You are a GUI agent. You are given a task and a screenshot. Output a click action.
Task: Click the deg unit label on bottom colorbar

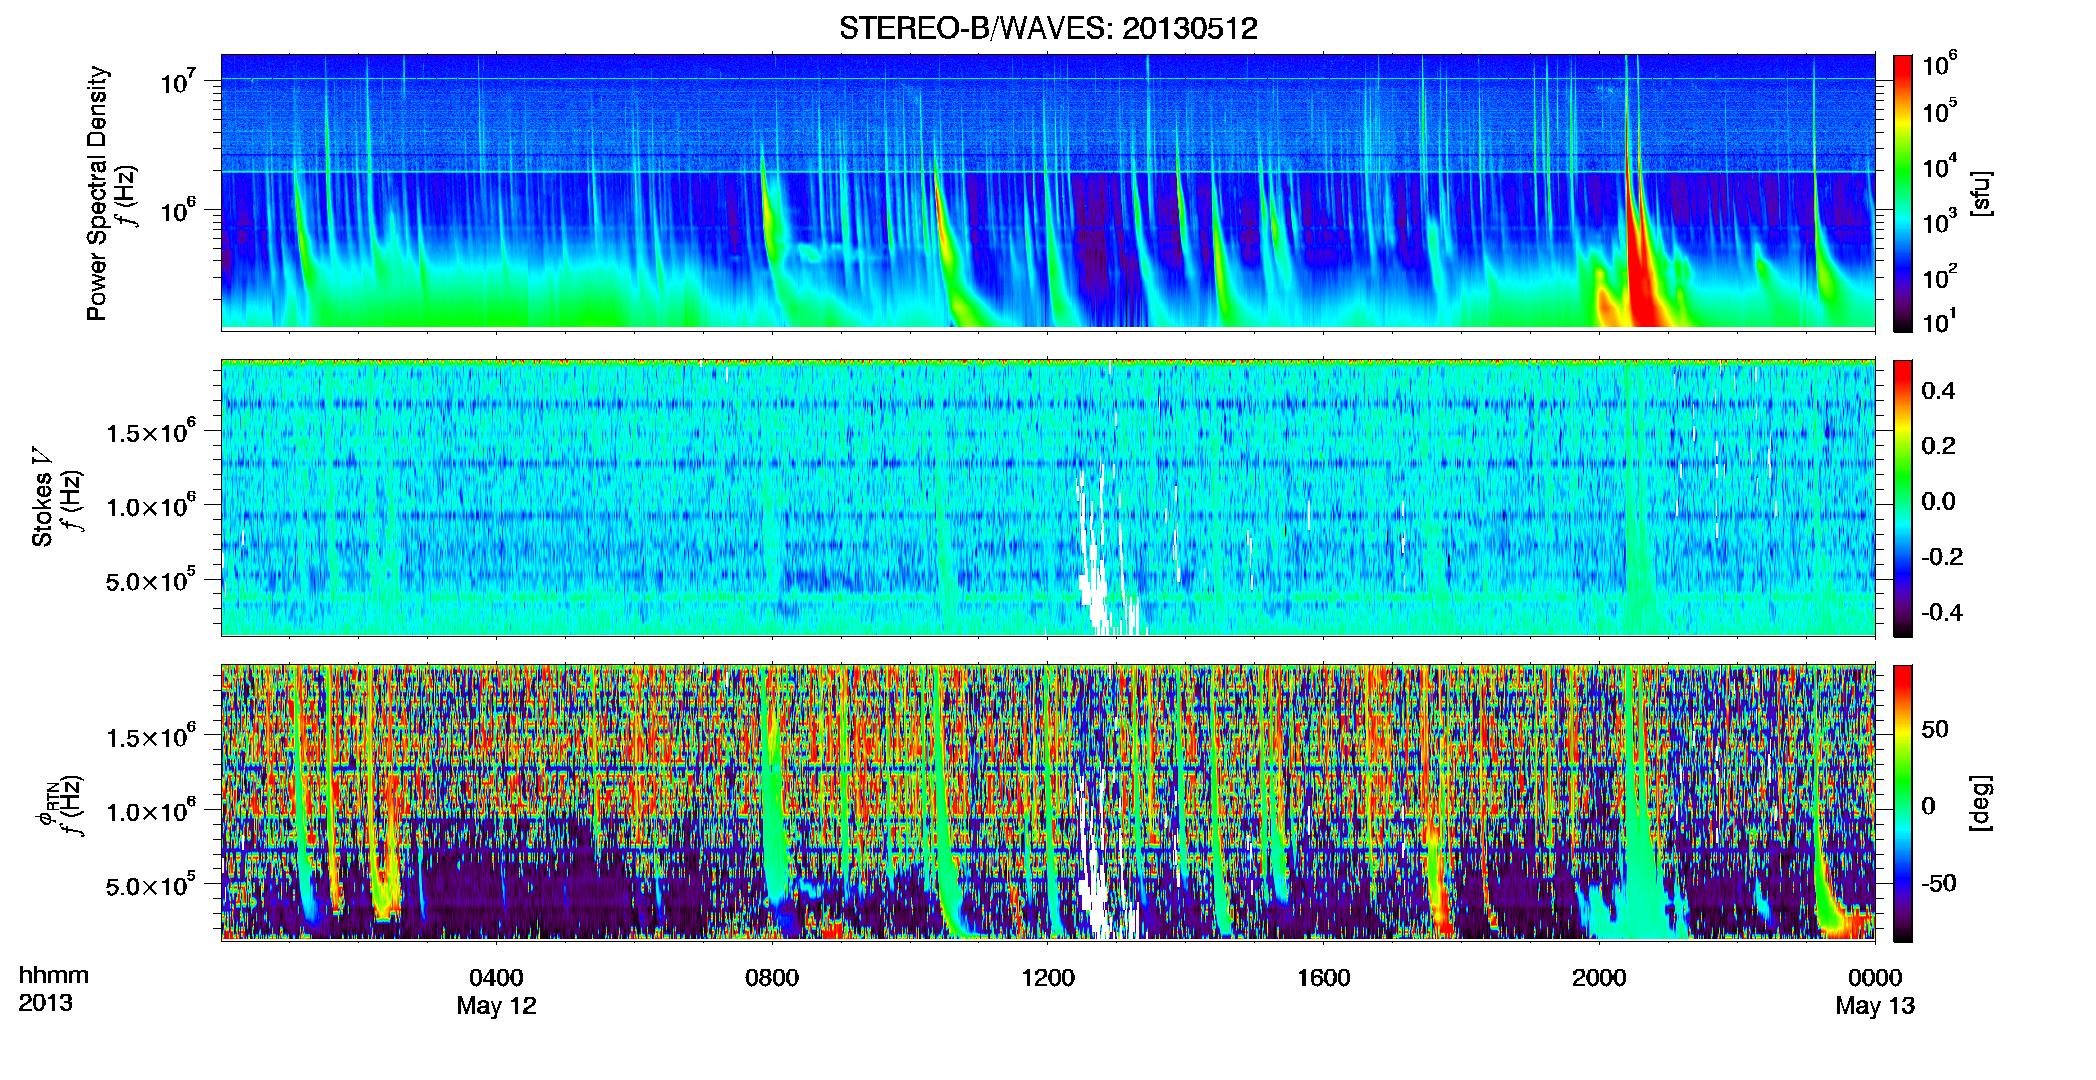(x=1980, y=803)
